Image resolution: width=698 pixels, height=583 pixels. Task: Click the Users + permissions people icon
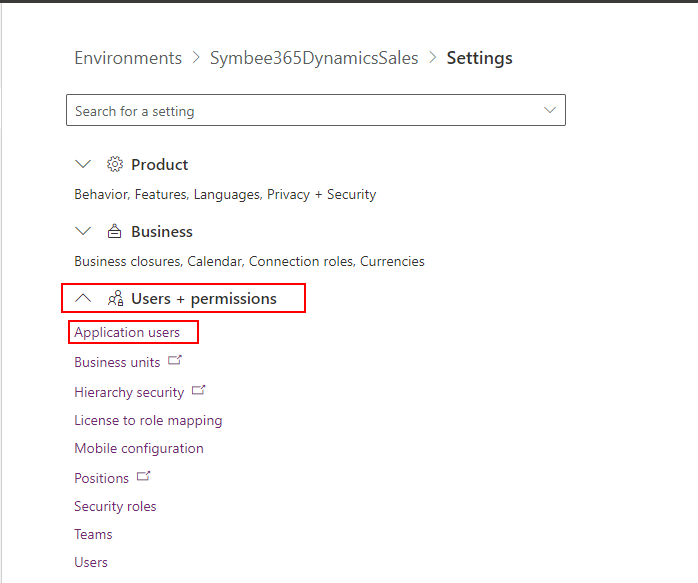pyautogui.click(x=115, y=298)
